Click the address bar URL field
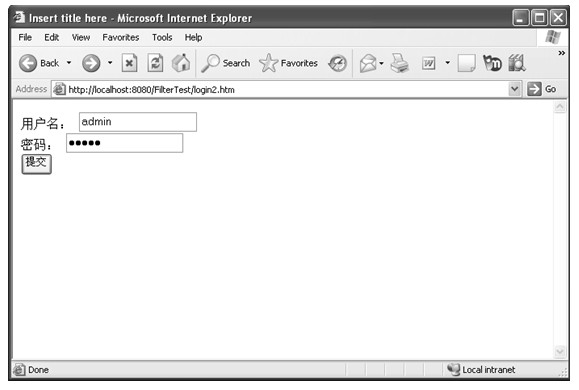 [x=280, y=89]
